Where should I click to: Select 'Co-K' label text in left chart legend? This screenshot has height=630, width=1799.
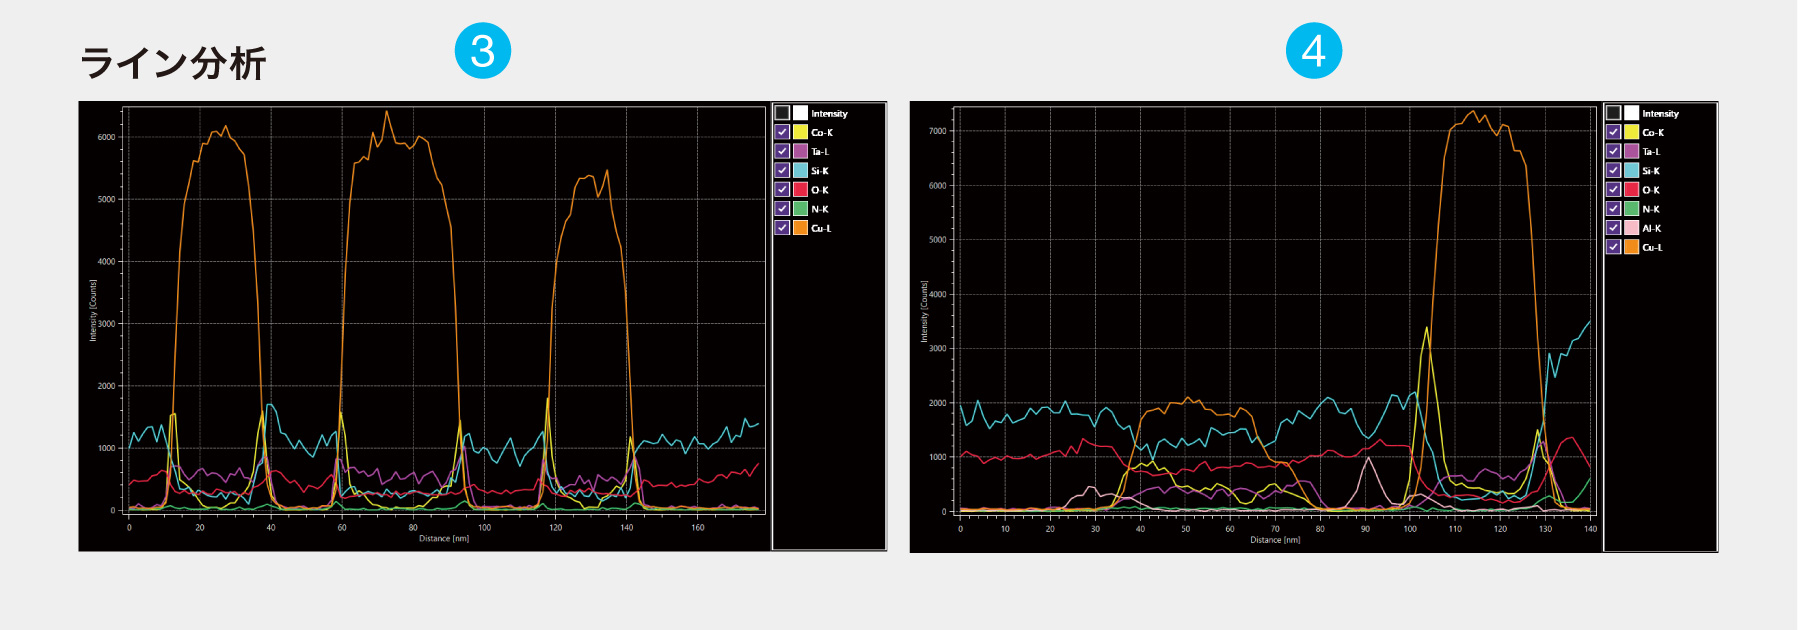pyautogui.click(x=822, y=133)
